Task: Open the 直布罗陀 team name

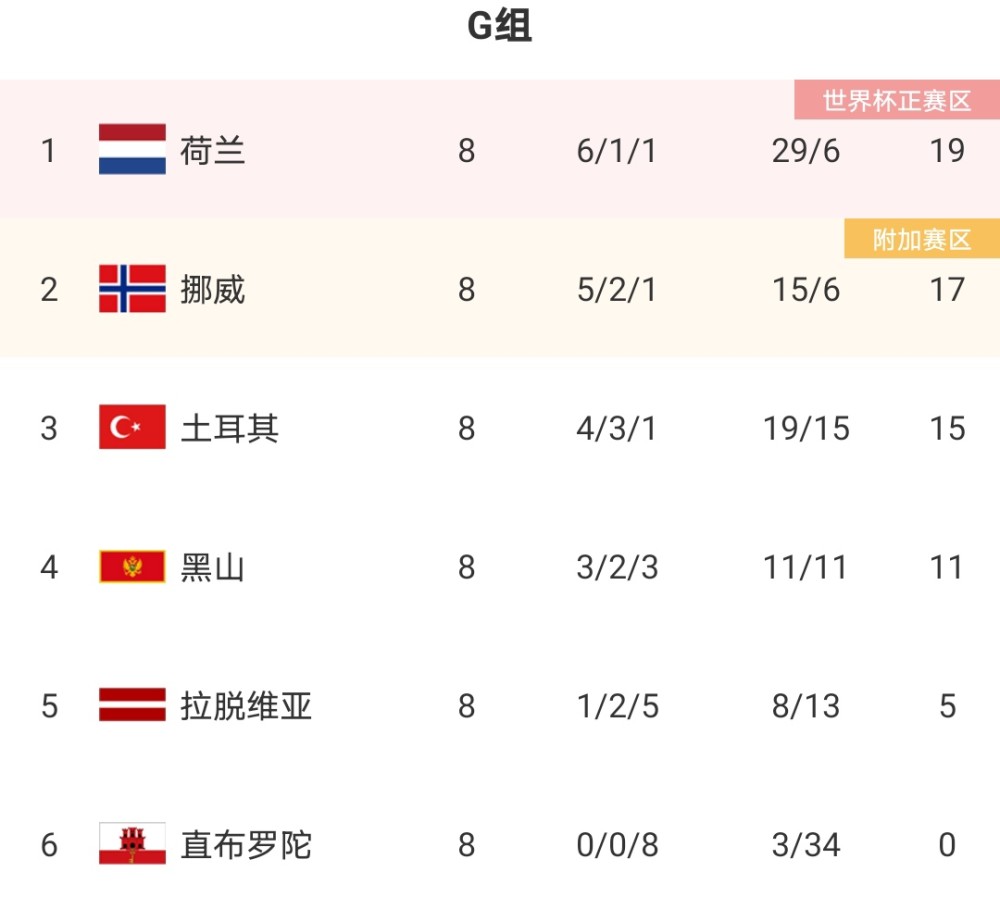Action: pos(246,845)
